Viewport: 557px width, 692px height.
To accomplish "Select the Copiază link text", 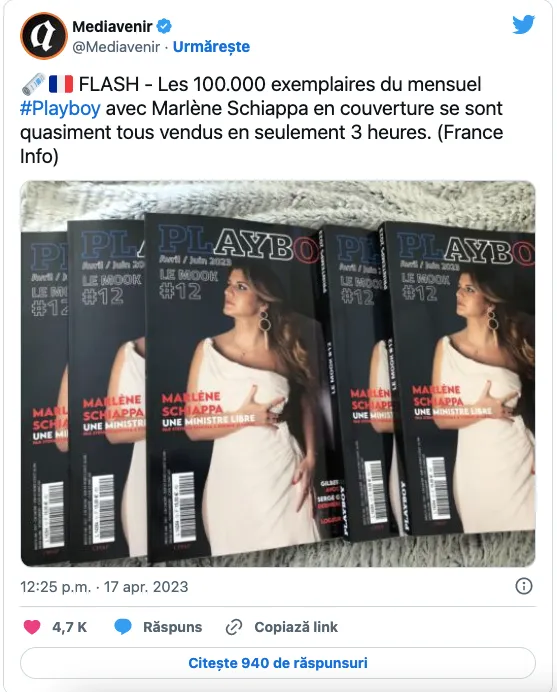I will [x=296, y=627].
